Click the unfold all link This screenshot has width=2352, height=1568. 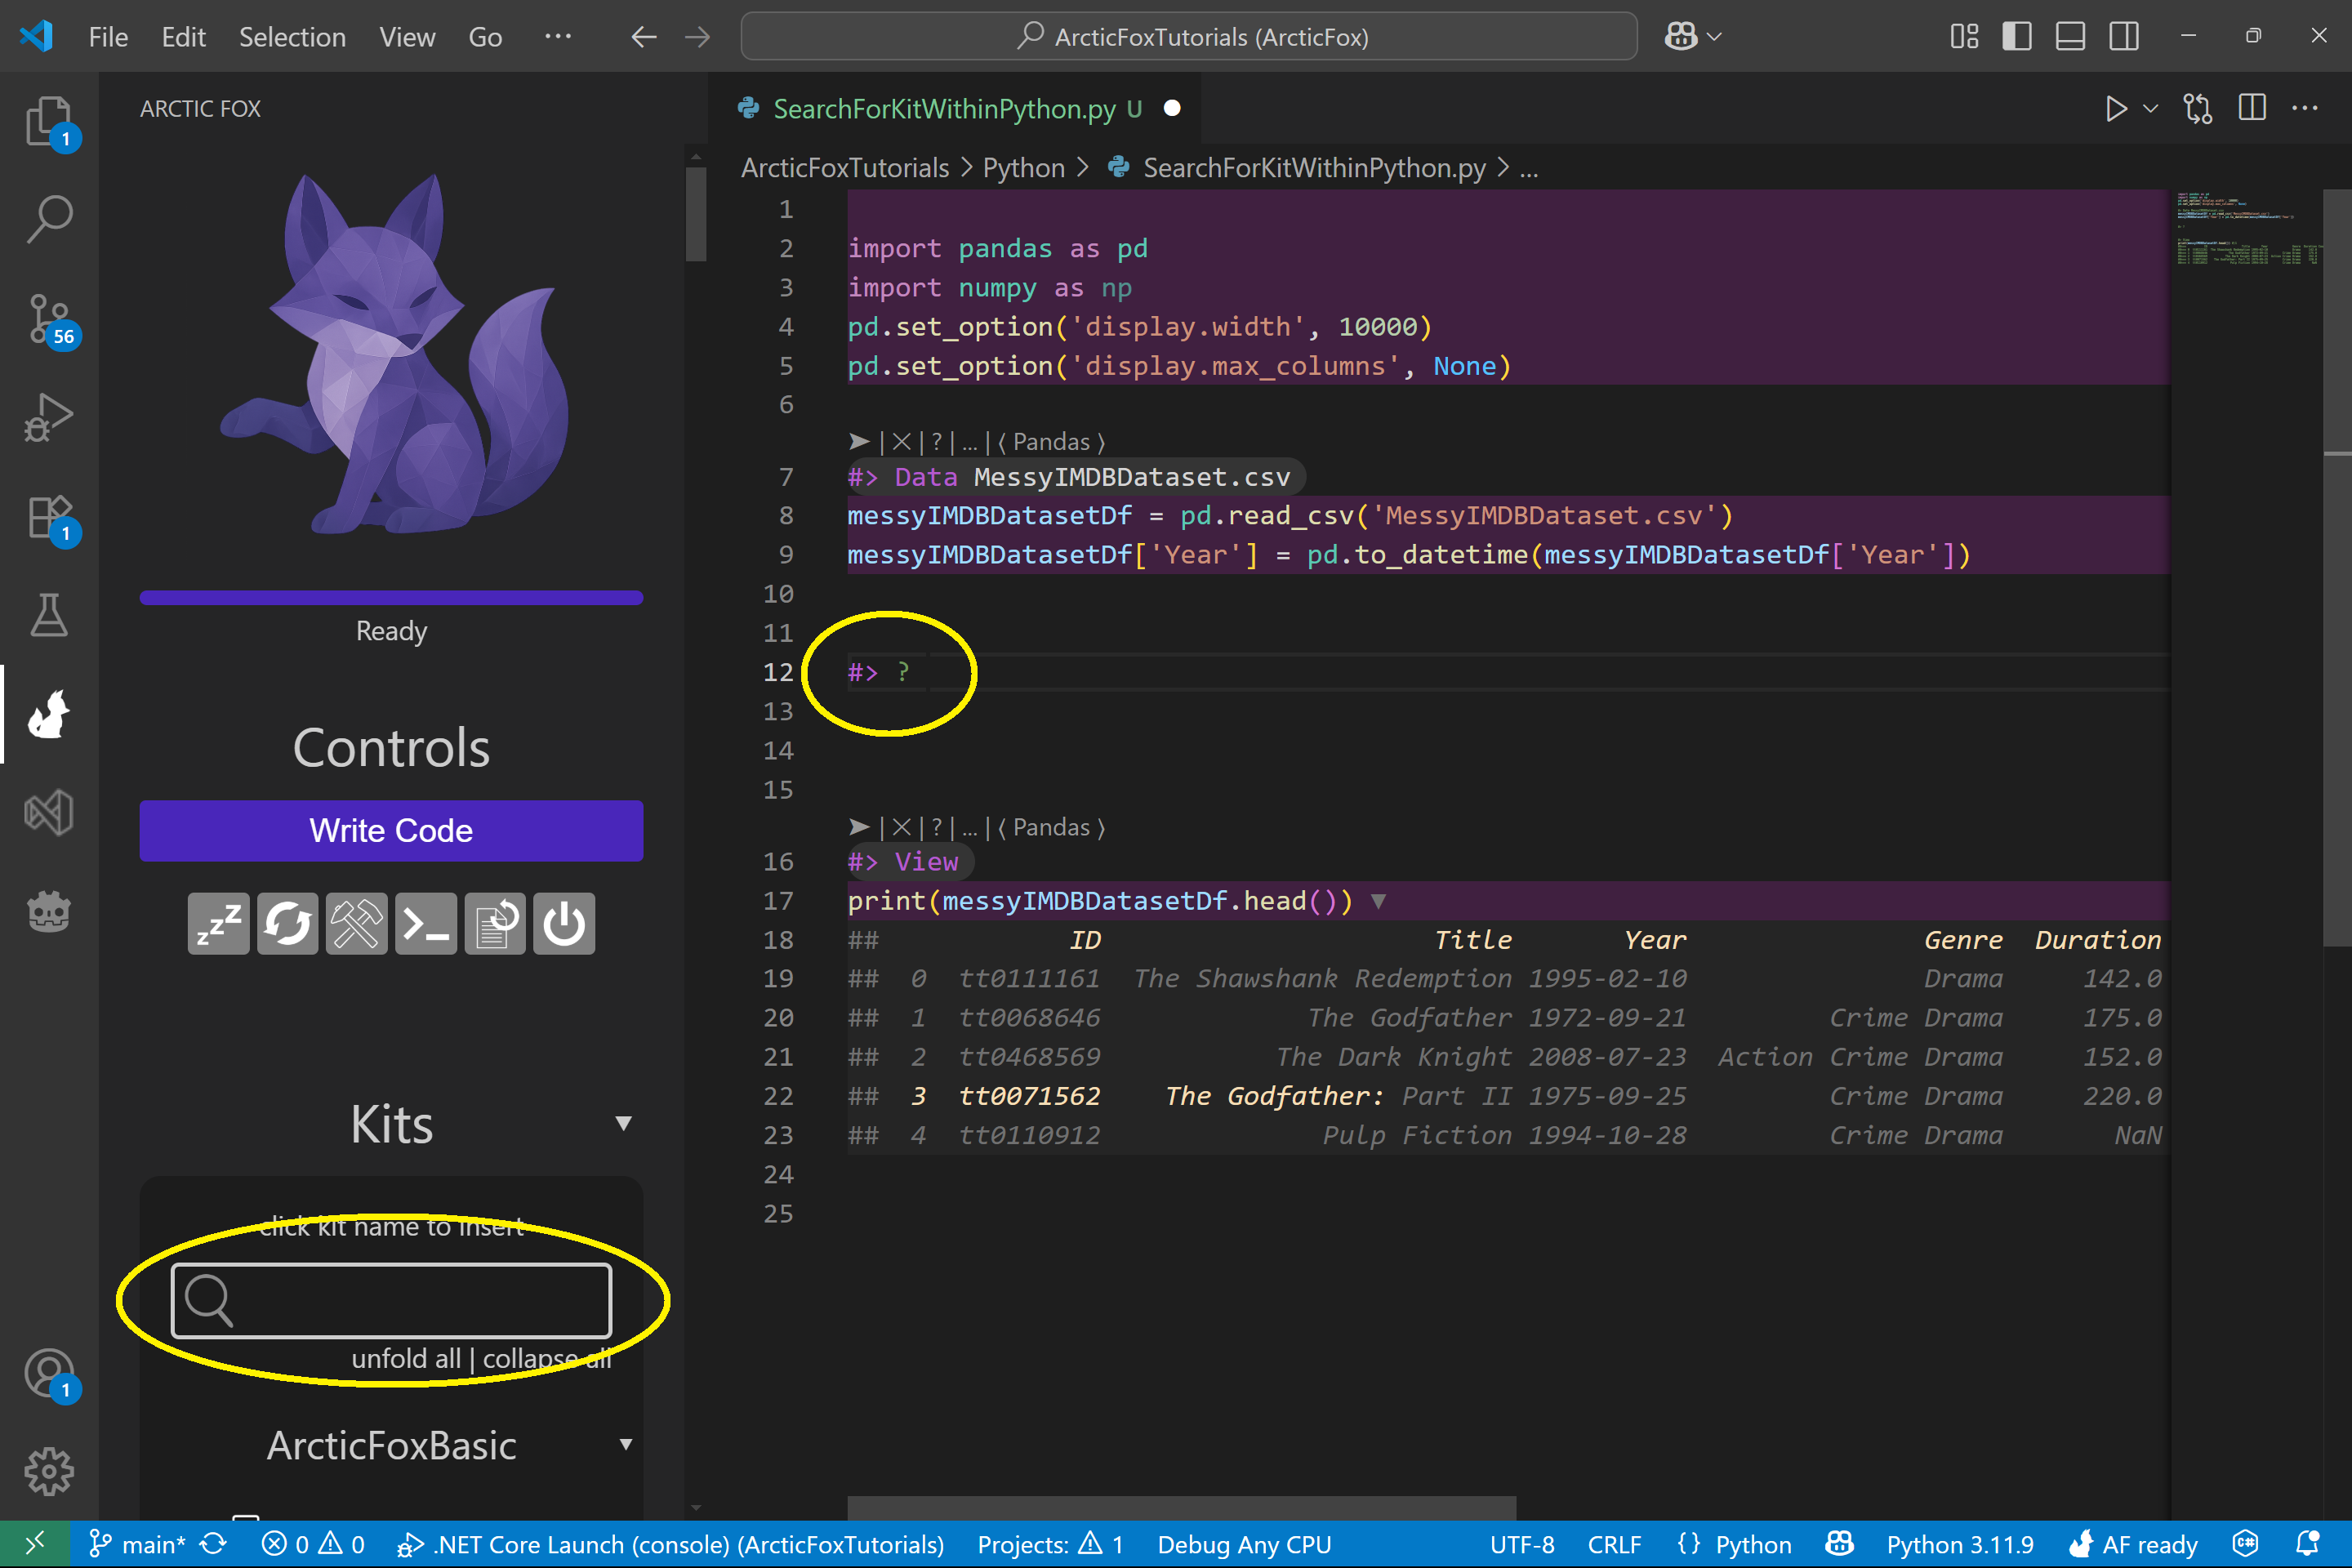406,1358
